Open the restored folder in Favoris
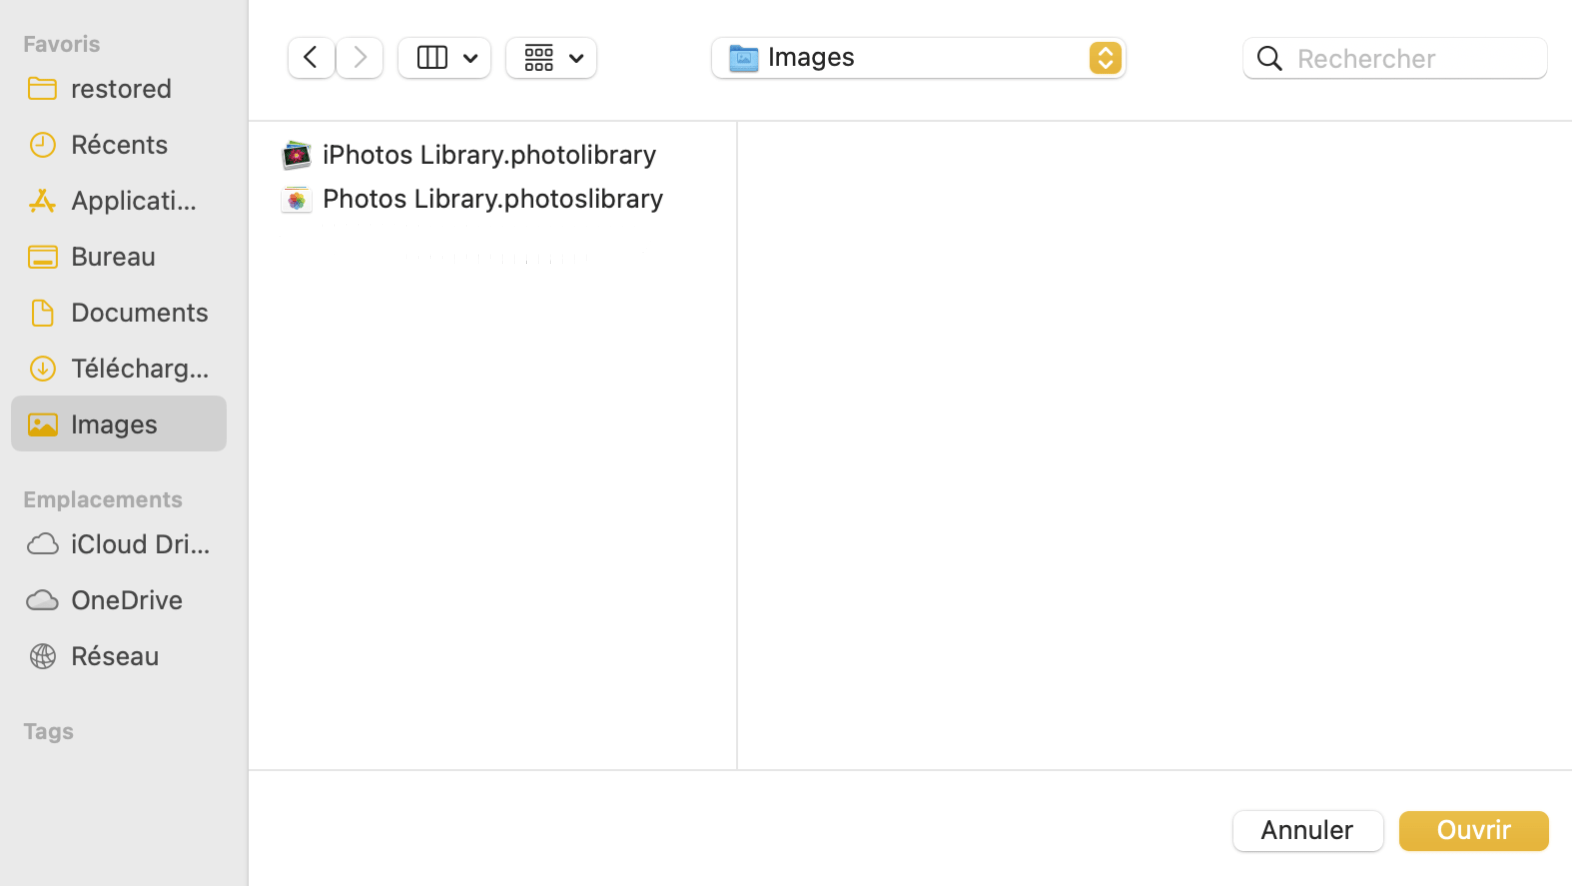Screen dimensions: 1572x886 coord(119,89)
